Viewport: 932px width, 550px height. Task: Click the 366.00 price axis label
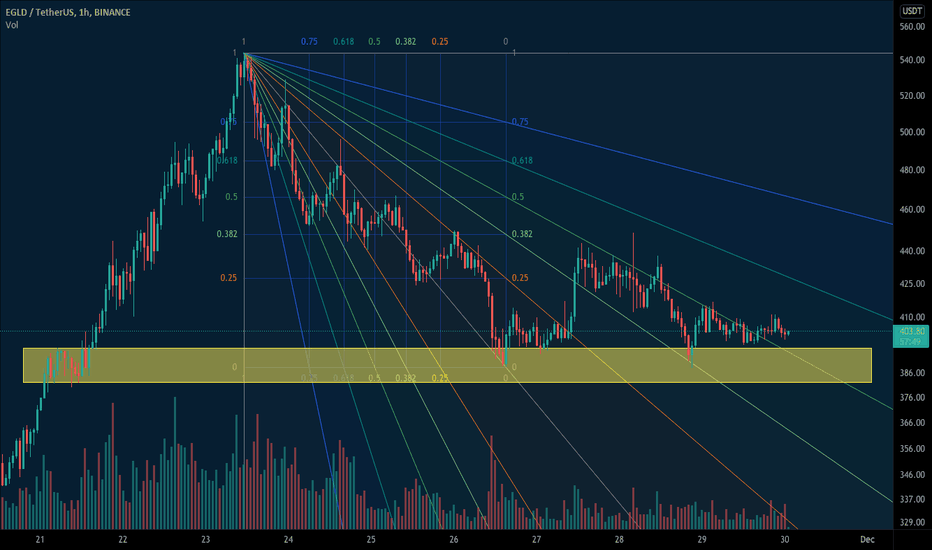click(x=912, y=423)
